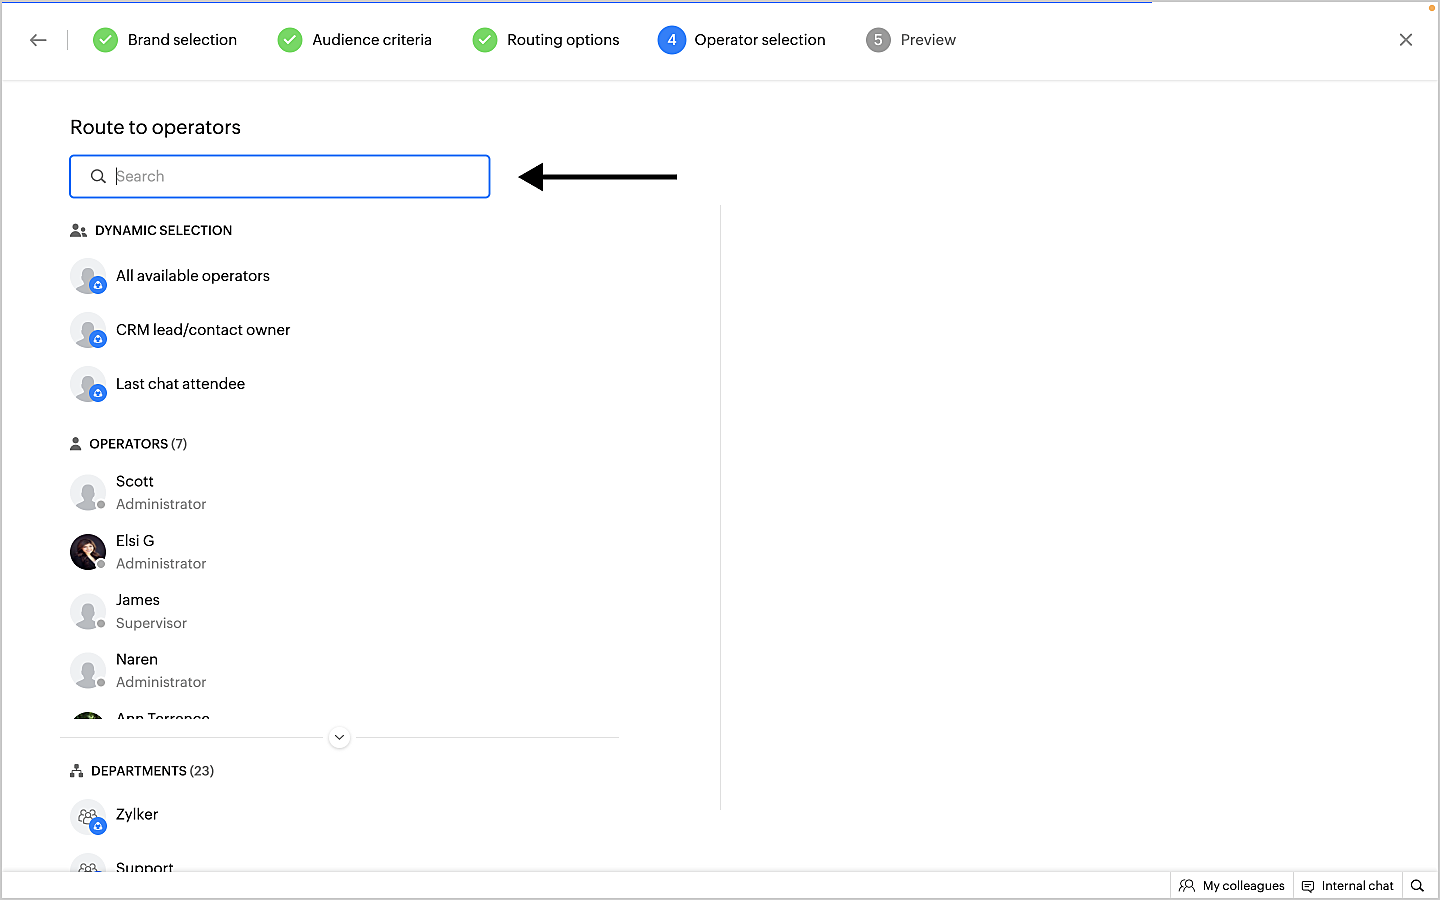
Task: Click Naren's avatar
Action: point(88,671)
